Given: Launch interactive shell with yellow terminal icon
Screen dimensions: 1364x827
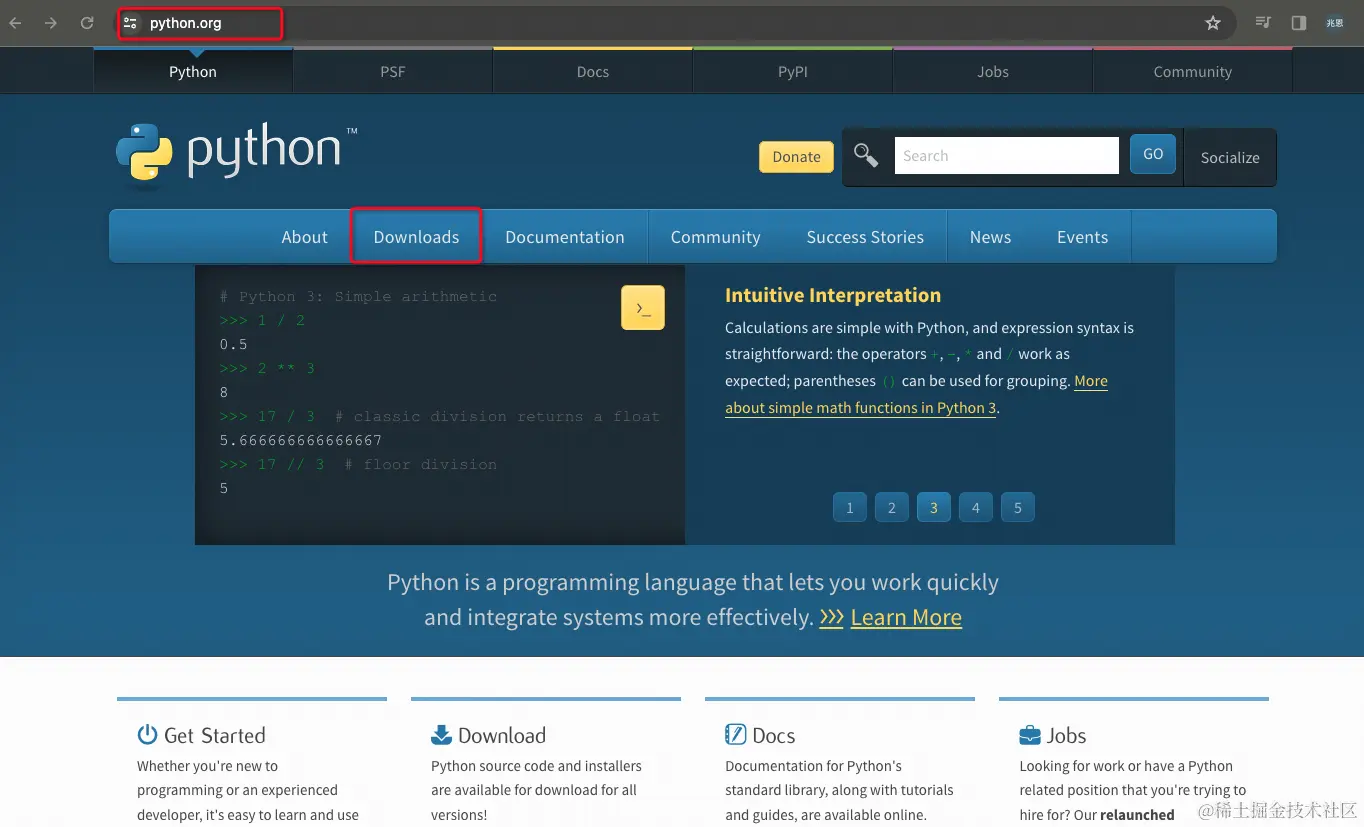Looking at the screenshot, I should coord(643,308).
